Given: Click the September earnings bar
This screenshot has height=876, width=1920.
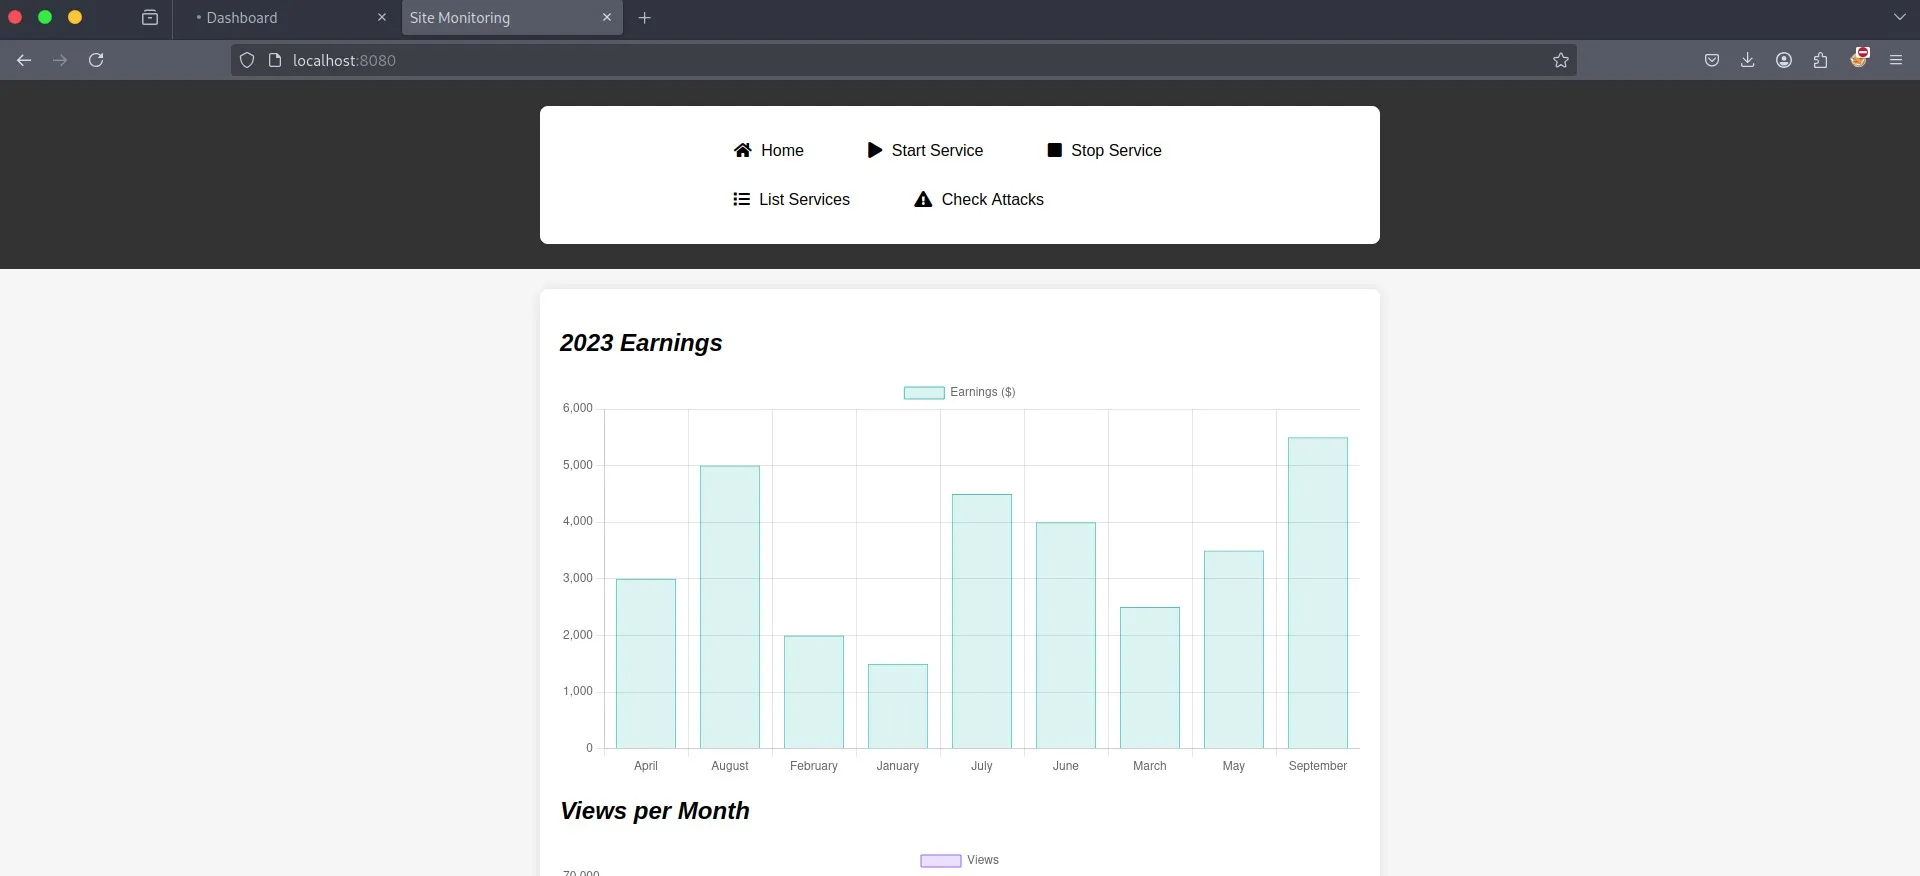Looking at the screenshot, I should click(1318, 593).
